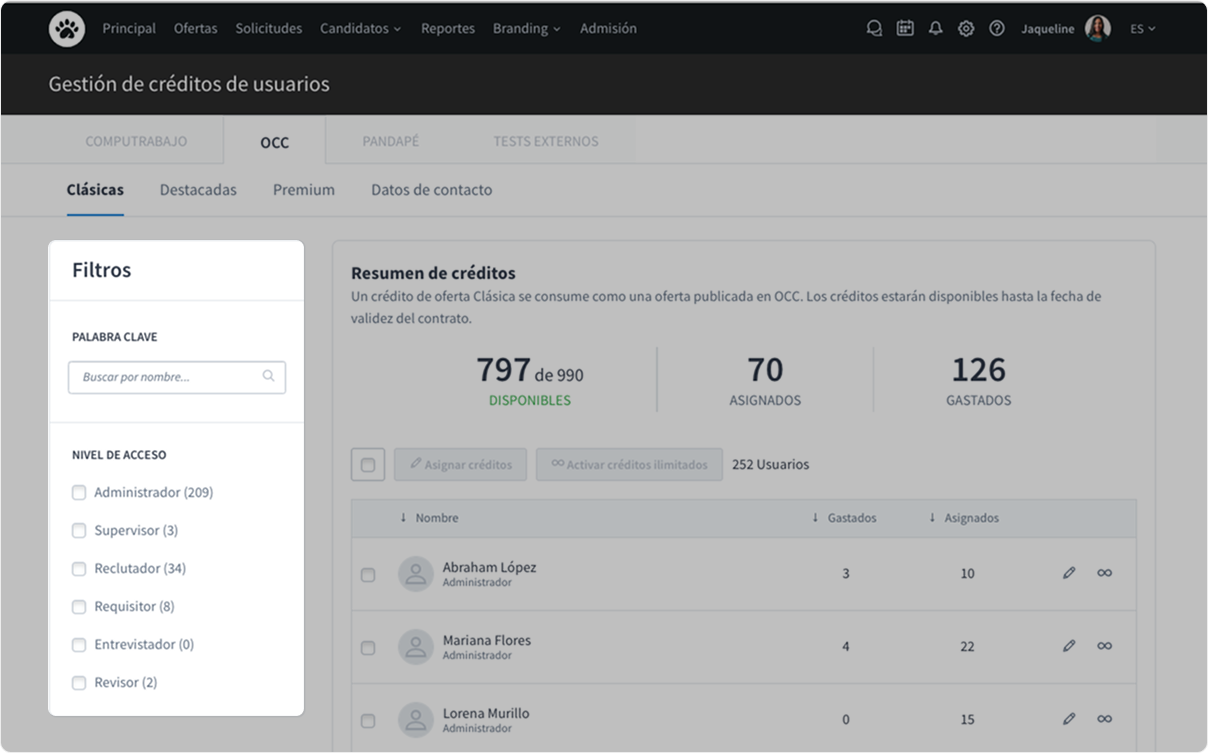Check the Administrador (209) filter
The height and width of the screenshot is (753, 1208).
click(x=79, y=493)
